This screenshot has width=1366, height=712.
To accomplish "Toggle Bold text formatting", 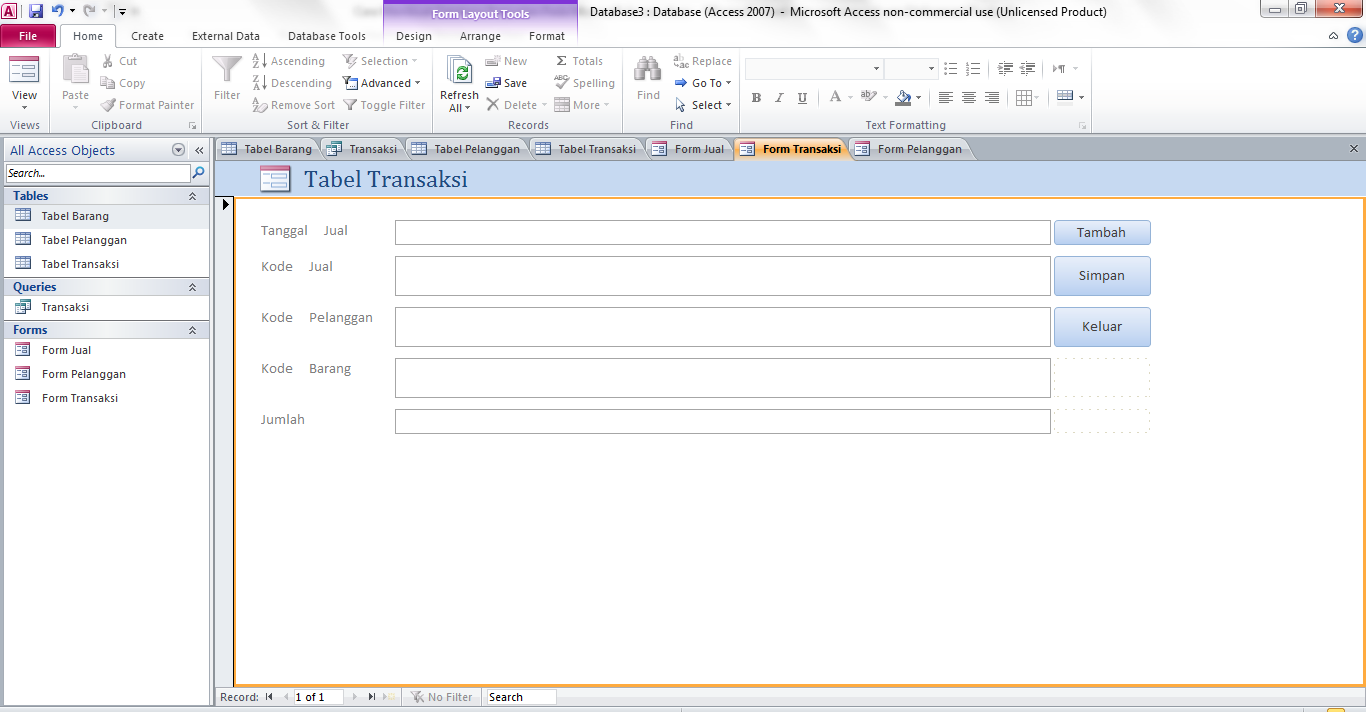I will point(756,98).
